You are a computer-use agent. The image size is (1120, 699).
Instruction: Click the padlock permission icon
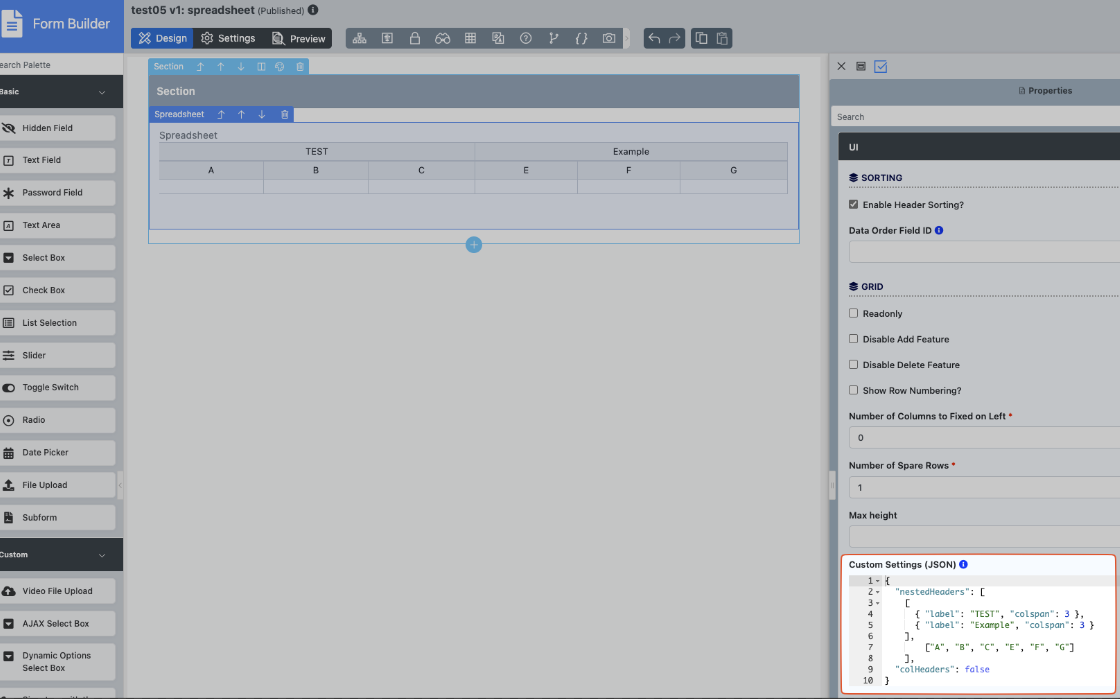click(x=414, y=38)
